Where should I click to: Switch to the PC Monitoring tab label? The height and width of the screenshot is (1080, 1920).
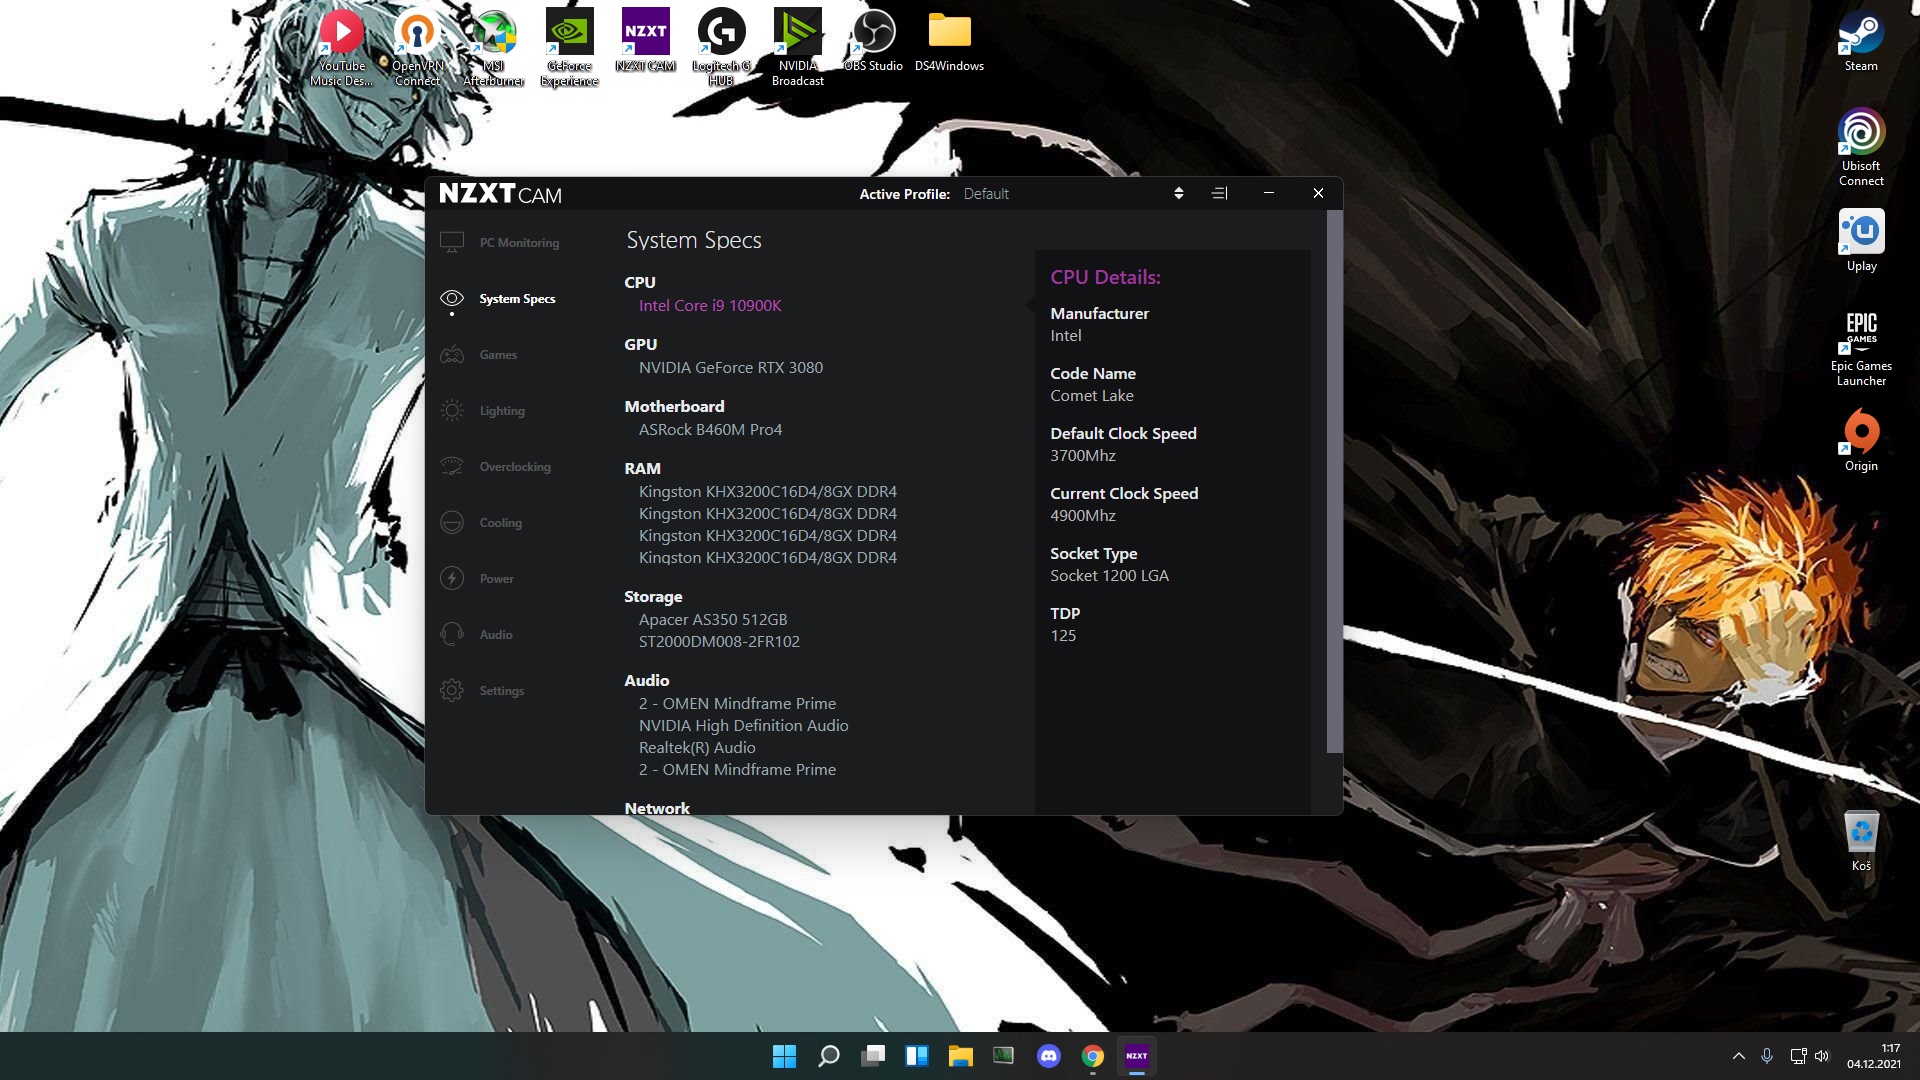pyautogui.click(x=519, y=243)
